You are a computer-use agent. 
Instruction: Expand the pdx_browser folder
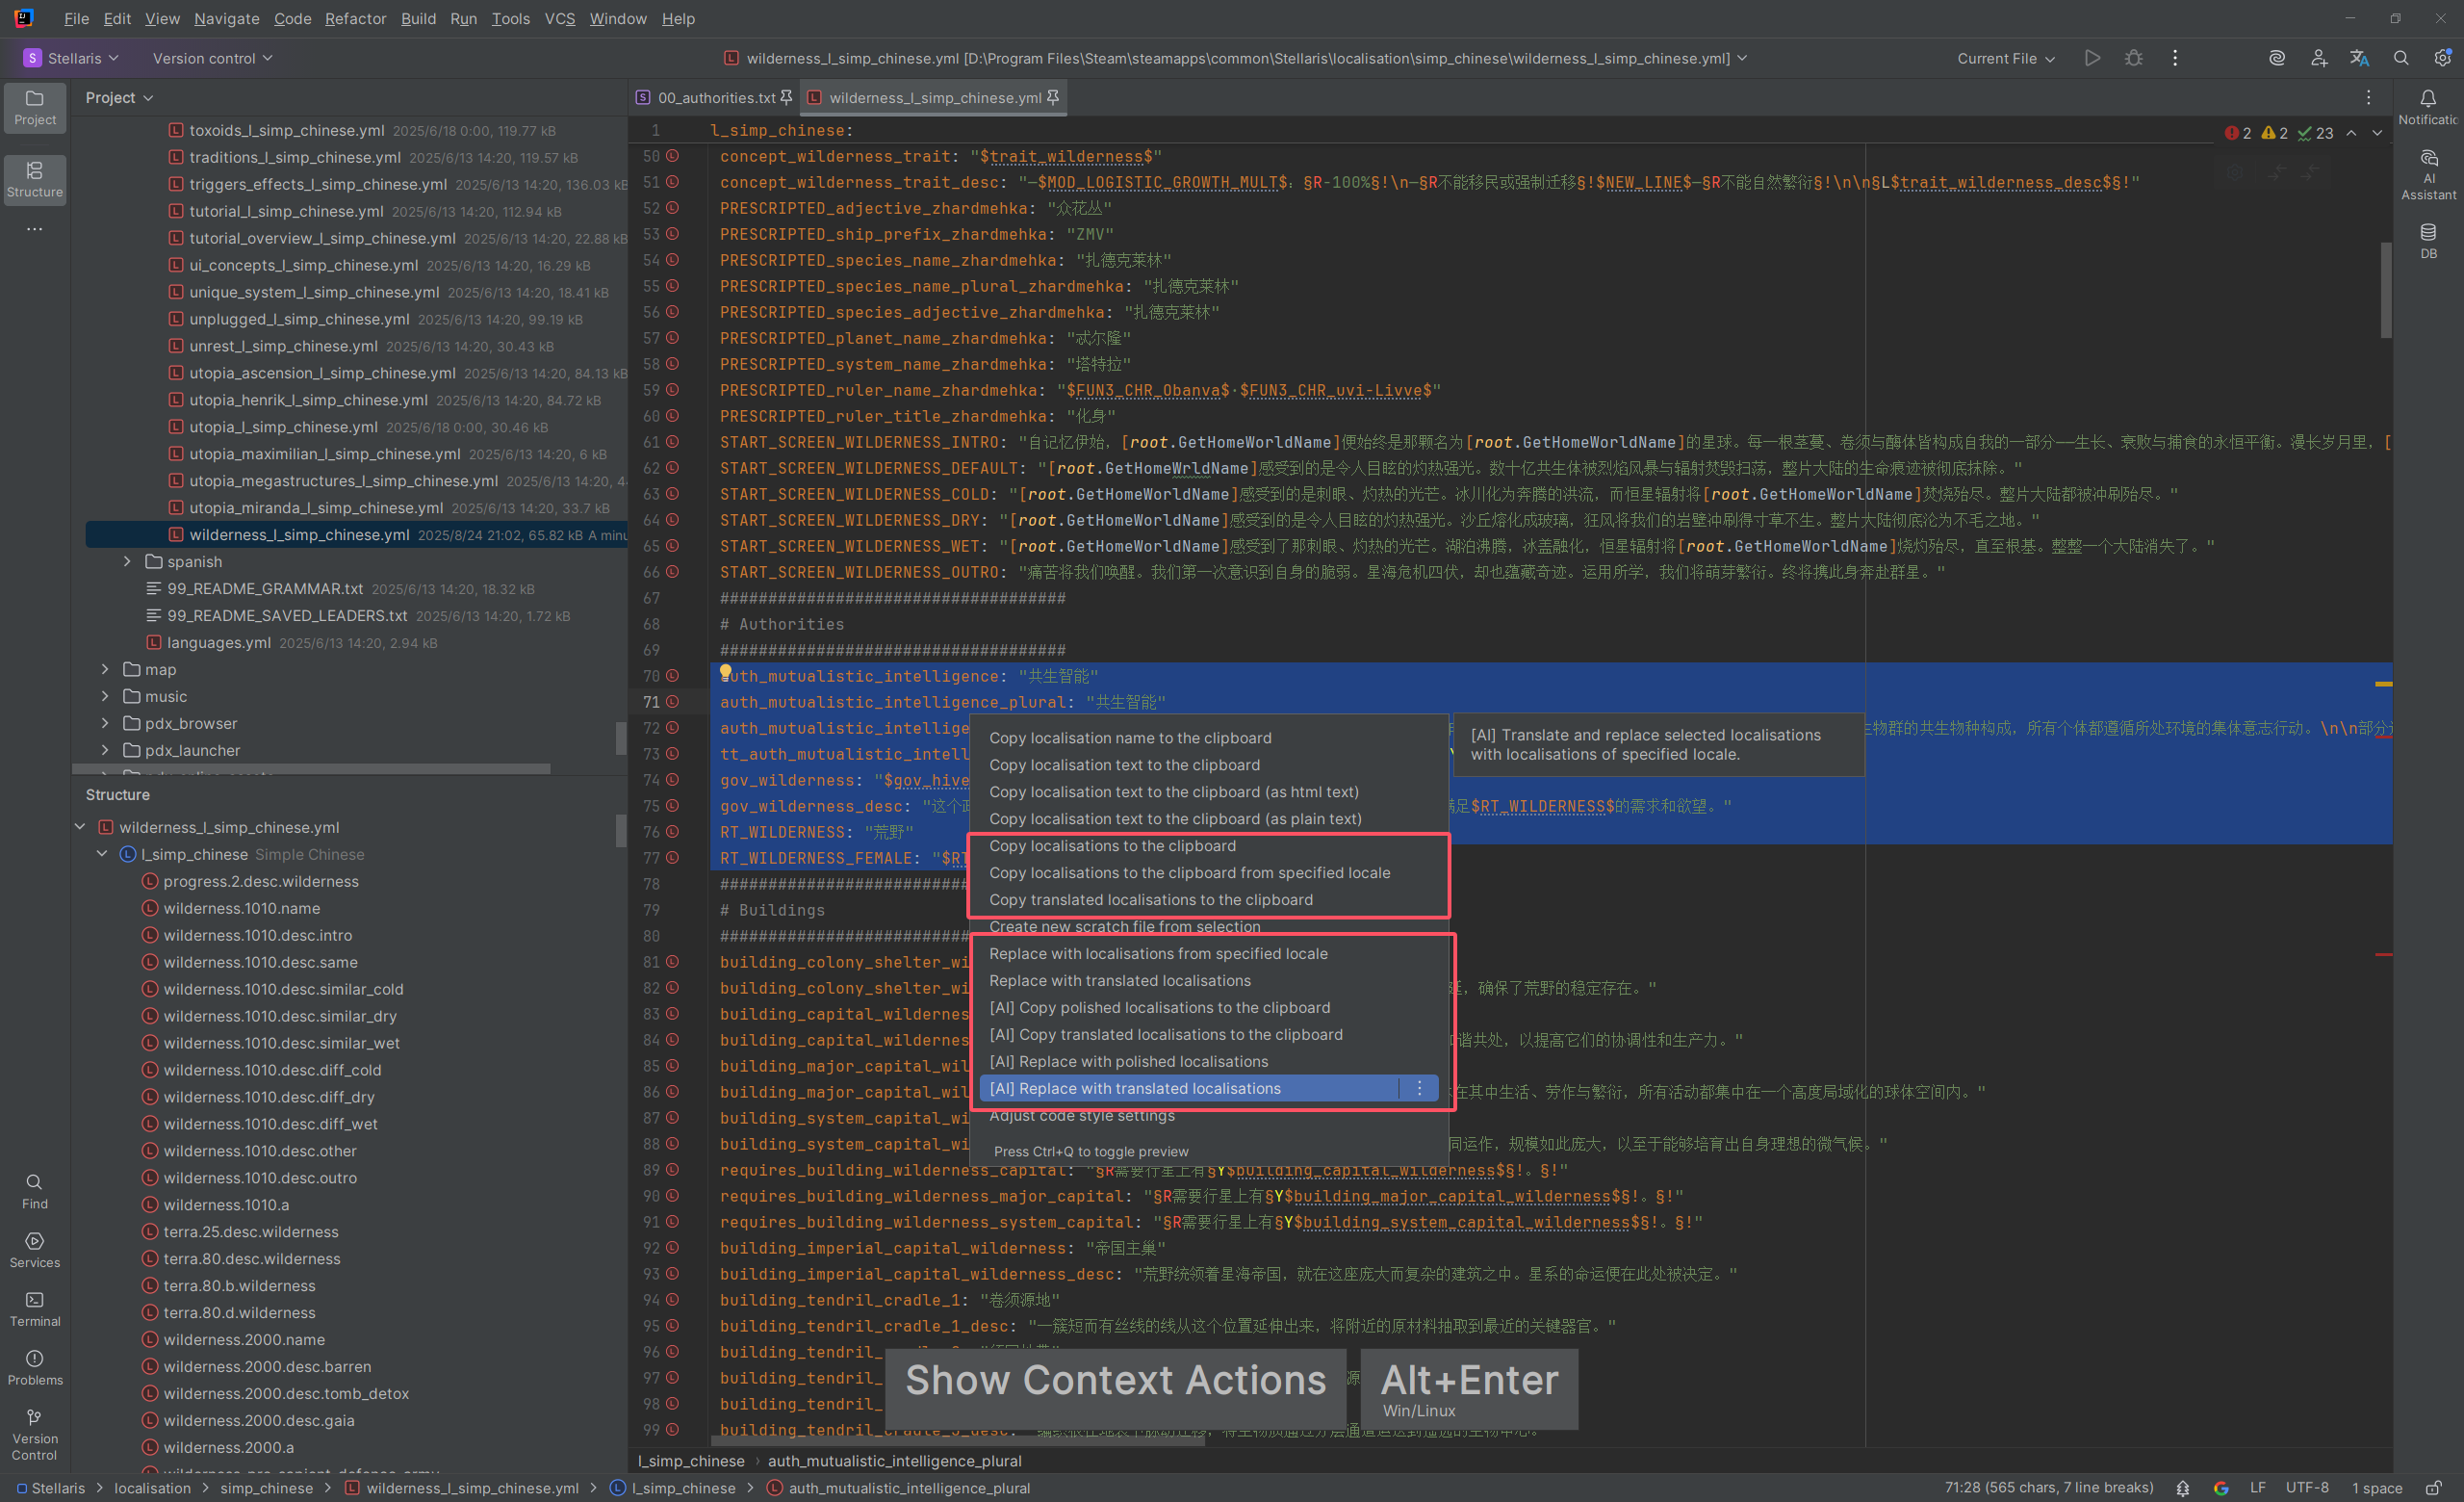click(105, 723)
